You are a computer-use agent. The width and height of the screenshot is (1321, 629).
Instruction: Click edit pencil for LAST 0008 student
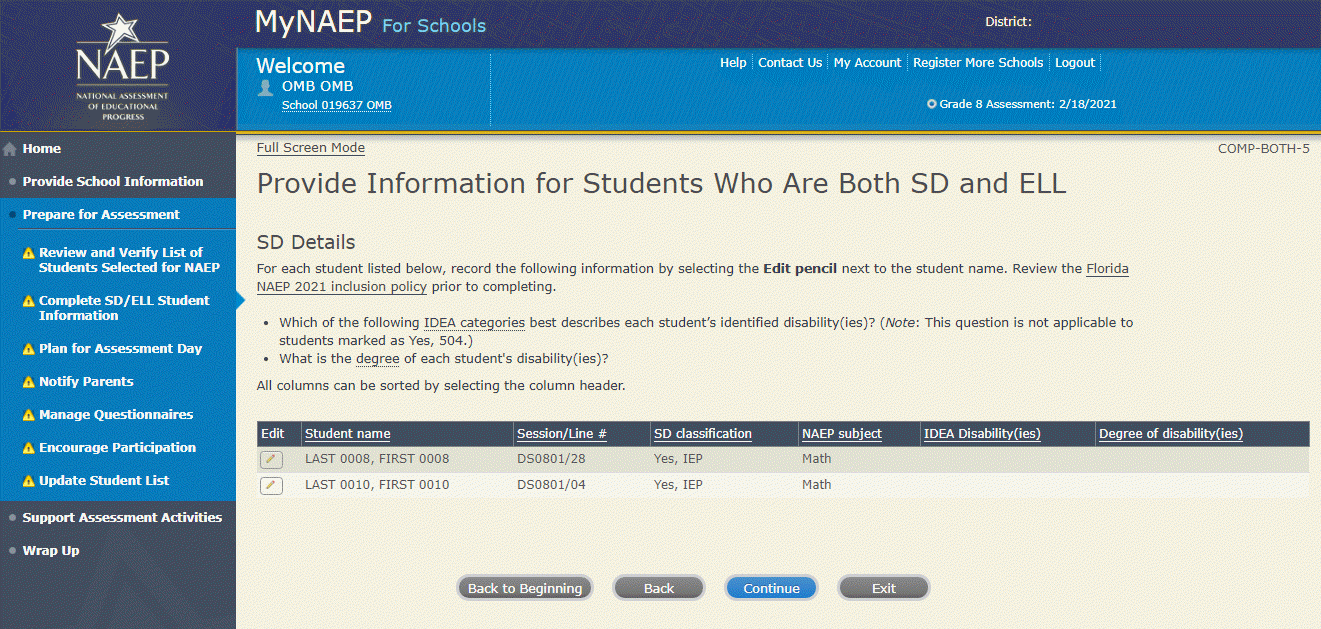[x=271, y=460]
